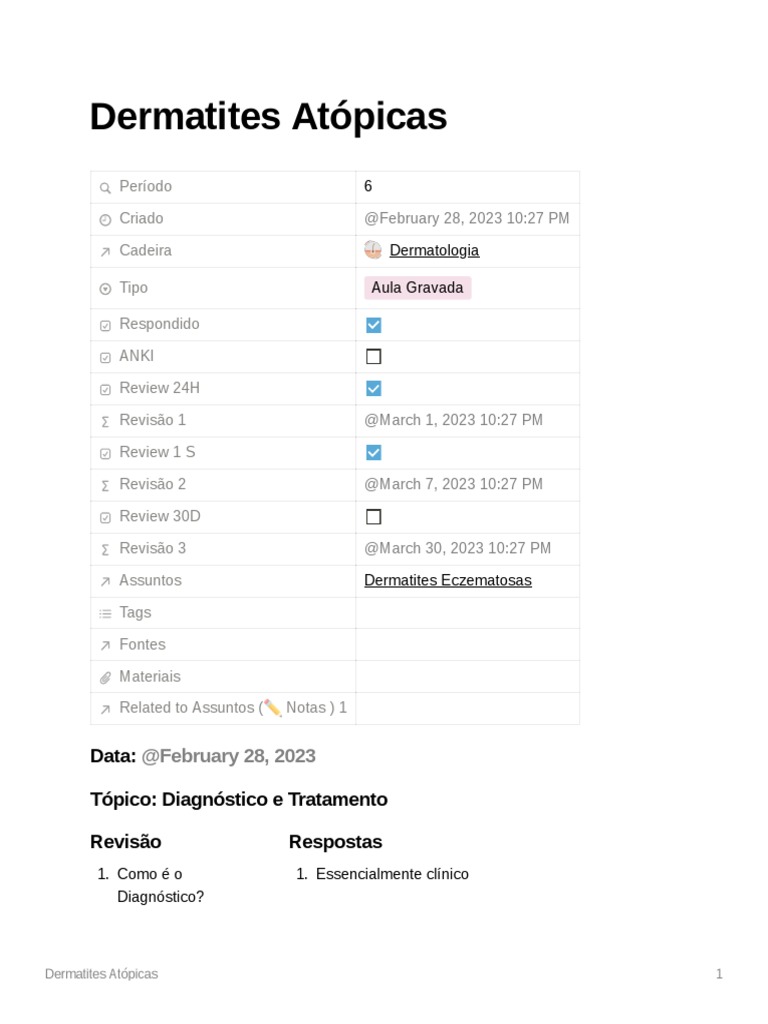Screen dimensions: 768x1024
Task: Click the list icon beside Tags
Action: (105, 613)
